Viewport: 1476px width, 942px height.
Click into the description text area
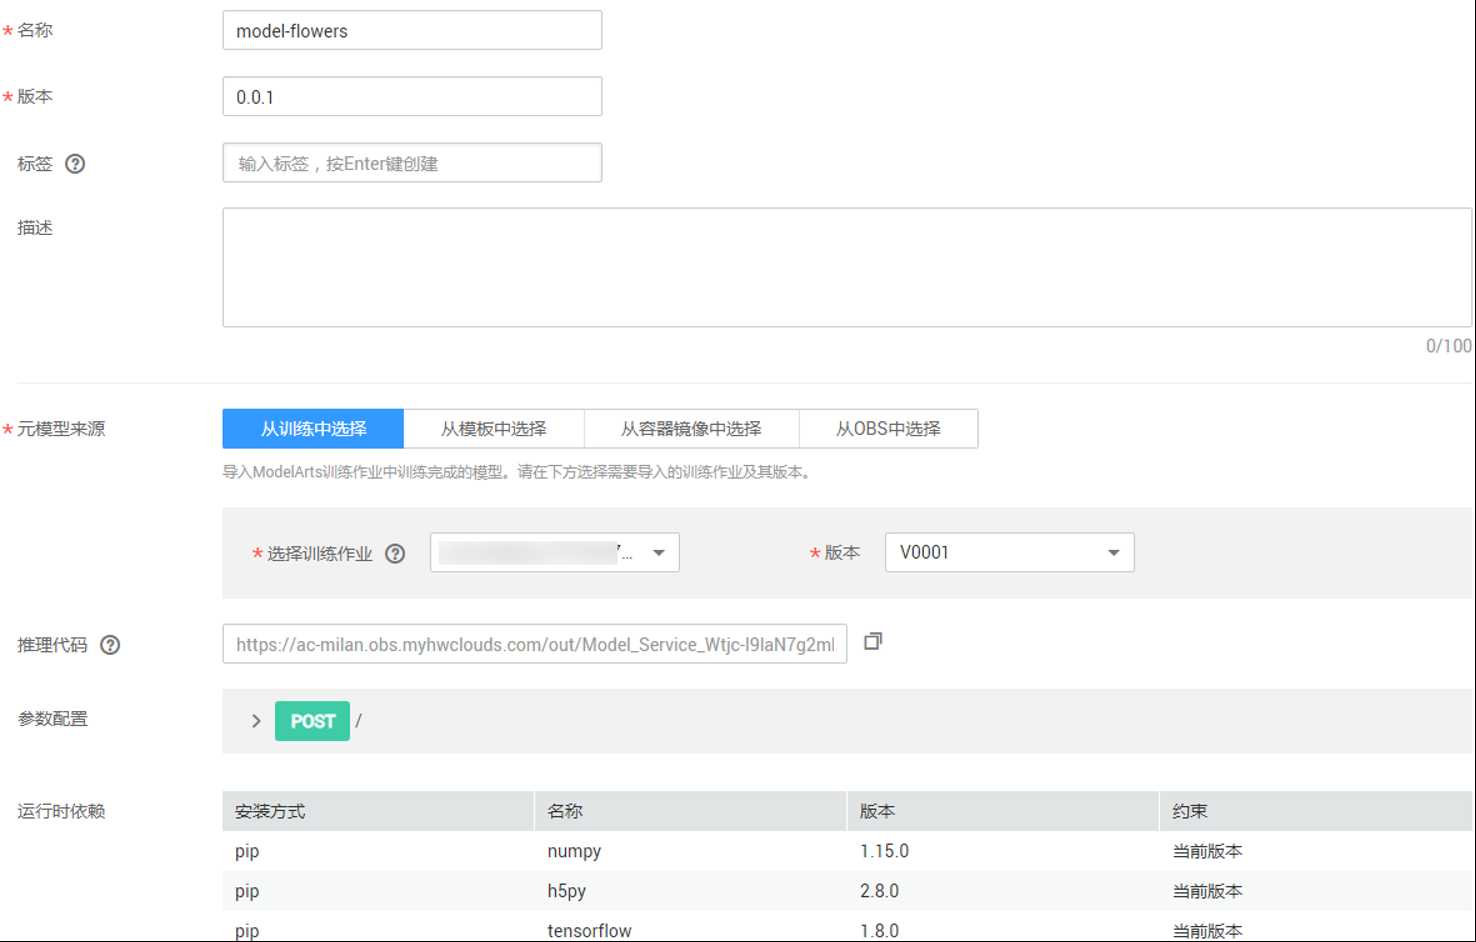coord(847,267)
